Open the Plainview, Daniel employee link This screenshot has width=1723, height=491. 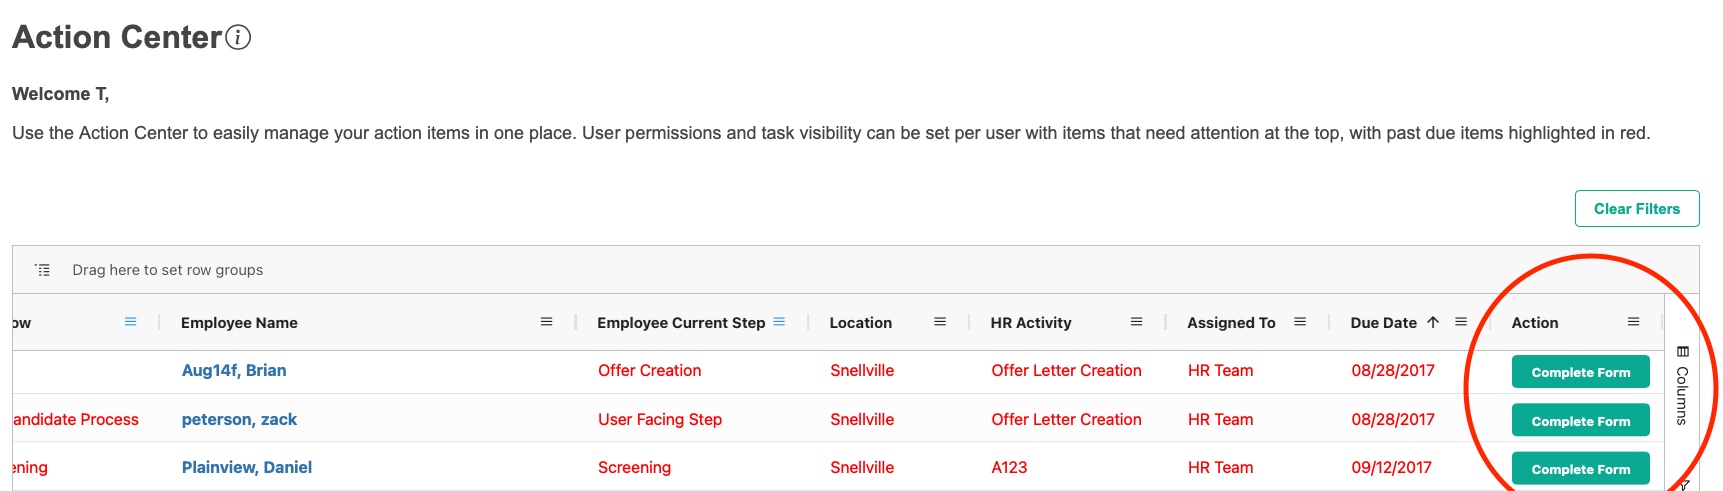click(247, 467)
